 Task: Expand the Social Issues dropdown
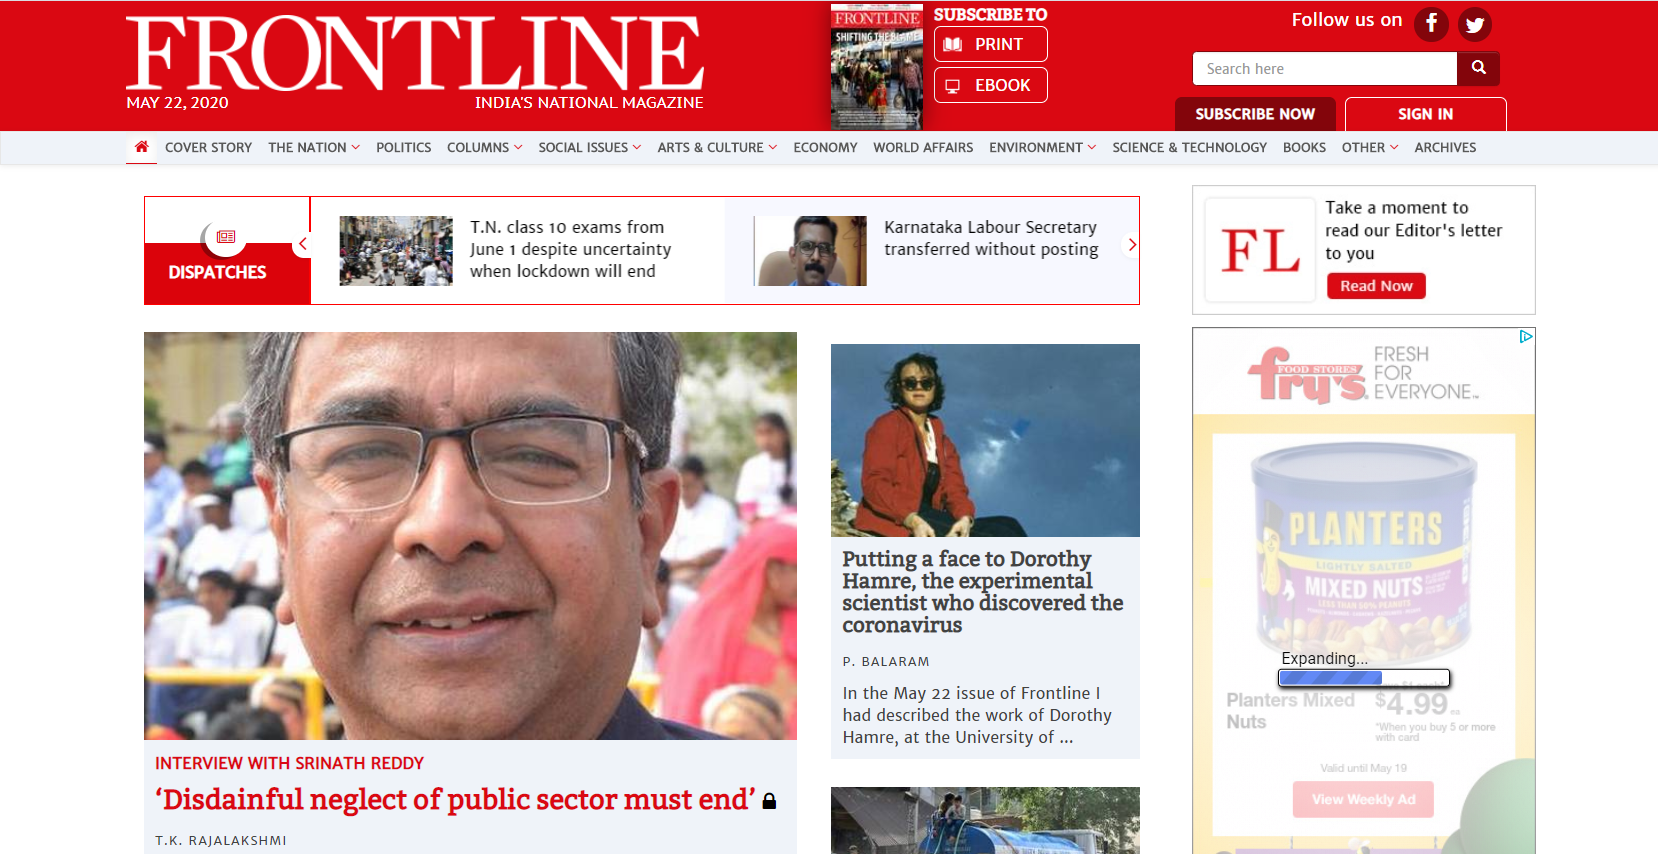[589, 147]
